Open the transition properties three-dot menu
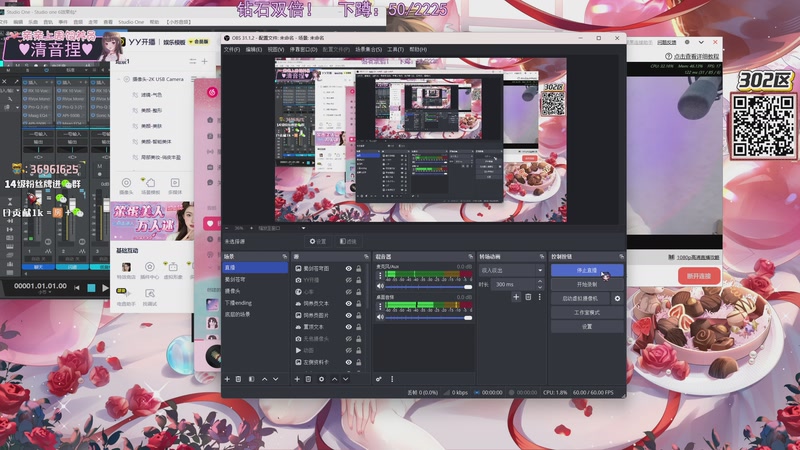800x450 pixels. pyautogui.click(x=539, y=297)
